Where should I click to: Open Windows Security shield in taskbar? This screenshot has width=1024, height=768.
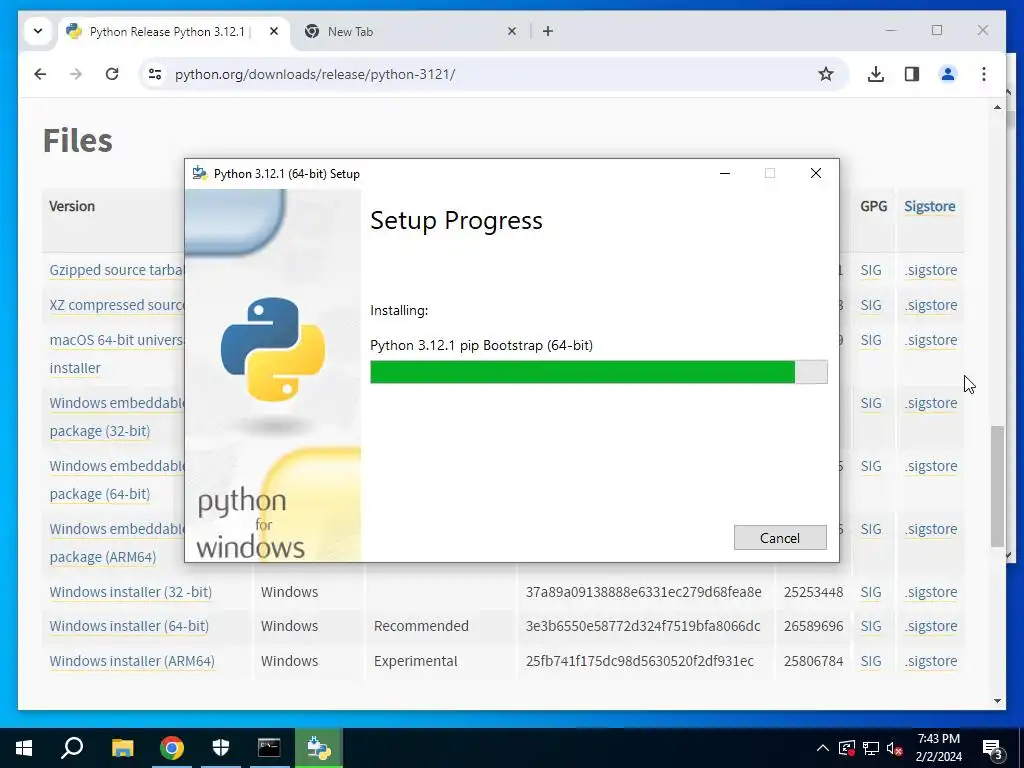point(221,748)
